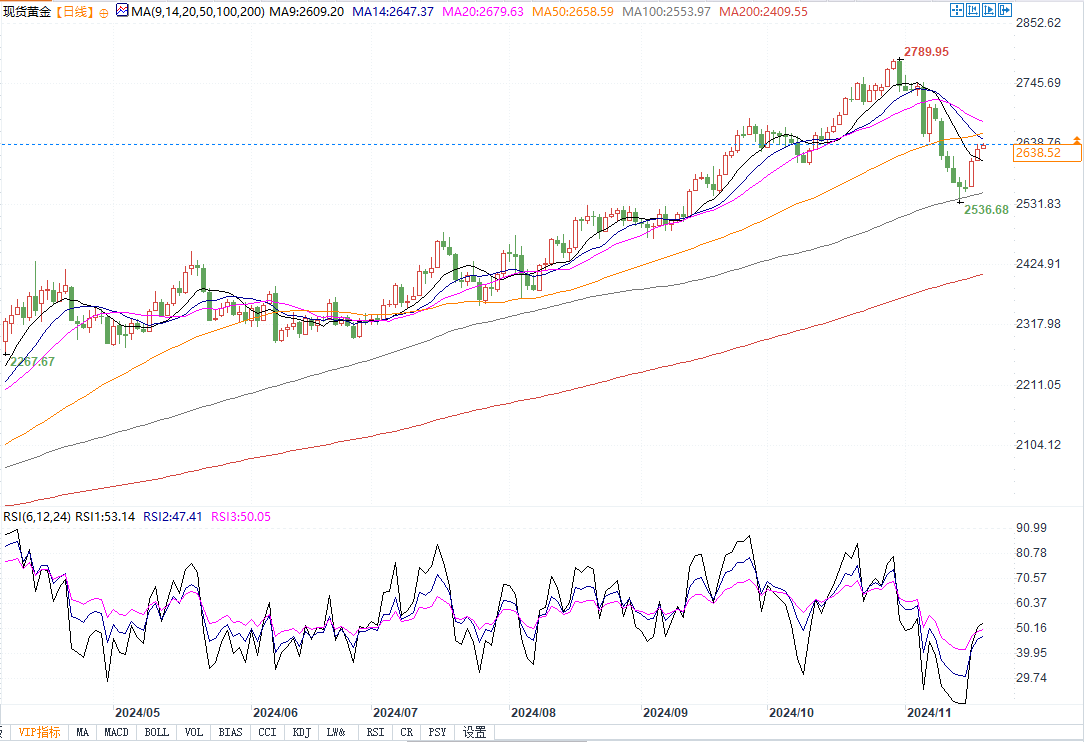The height and width of the screenshot is (742, 1084).
Task: Click the orange circle icon beside 日线
Action: [105, 11]
